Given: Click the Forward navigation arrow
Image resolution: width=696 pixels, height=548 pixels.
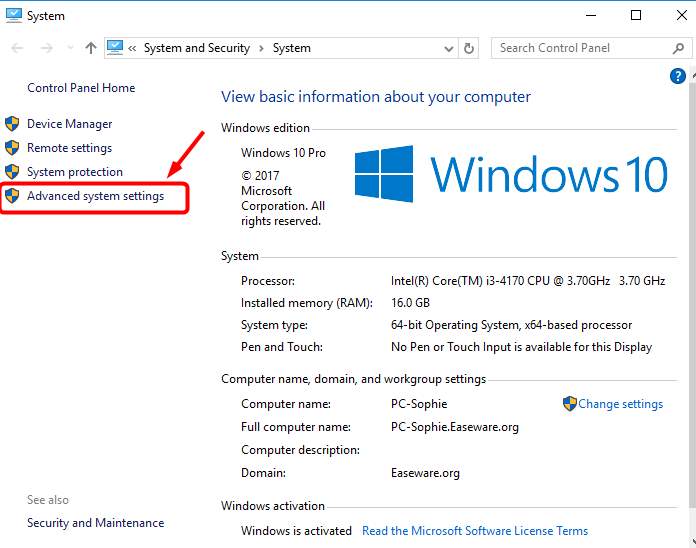Looking at the screenshot, I should pos(47,48).
